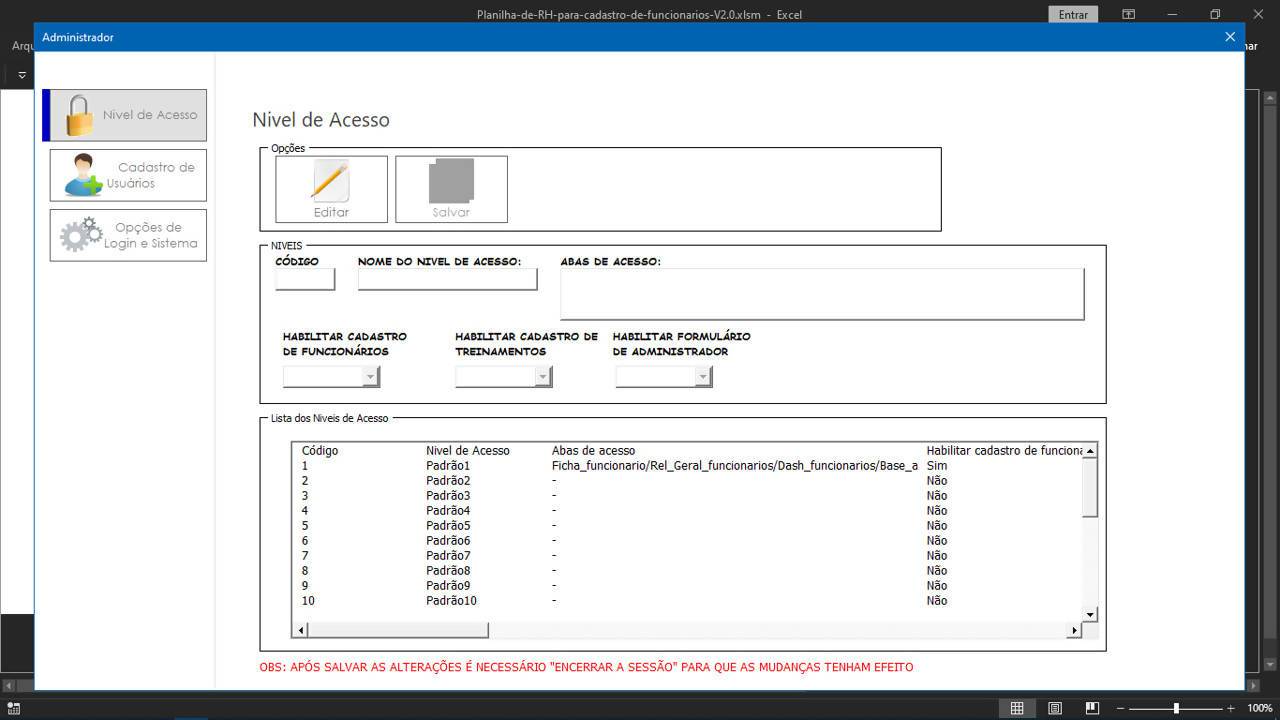Open Opções de Login e Sistema gears
The height and width of the screenshot is (720, 1280).
128,235
